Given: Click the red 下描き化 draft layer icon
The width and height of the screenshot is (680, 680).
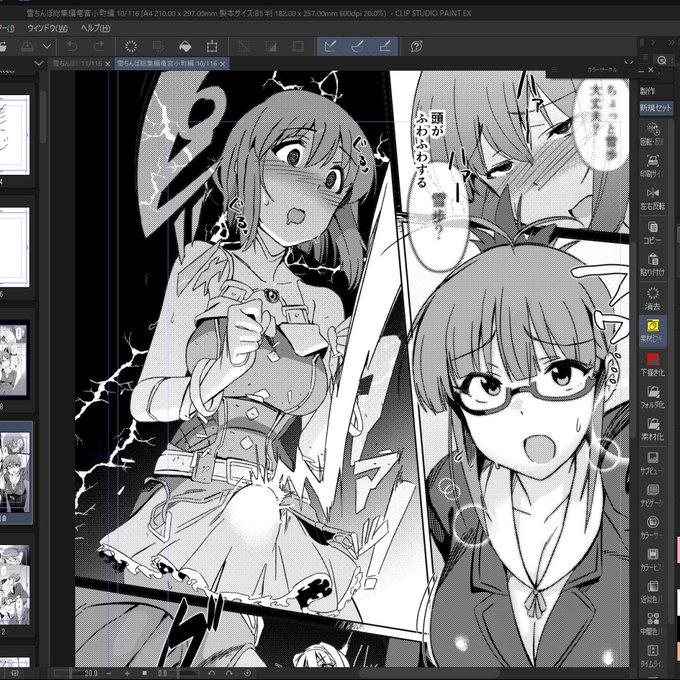Looking at the screenshot, I should pyautogui.click(x=652, y=364).
